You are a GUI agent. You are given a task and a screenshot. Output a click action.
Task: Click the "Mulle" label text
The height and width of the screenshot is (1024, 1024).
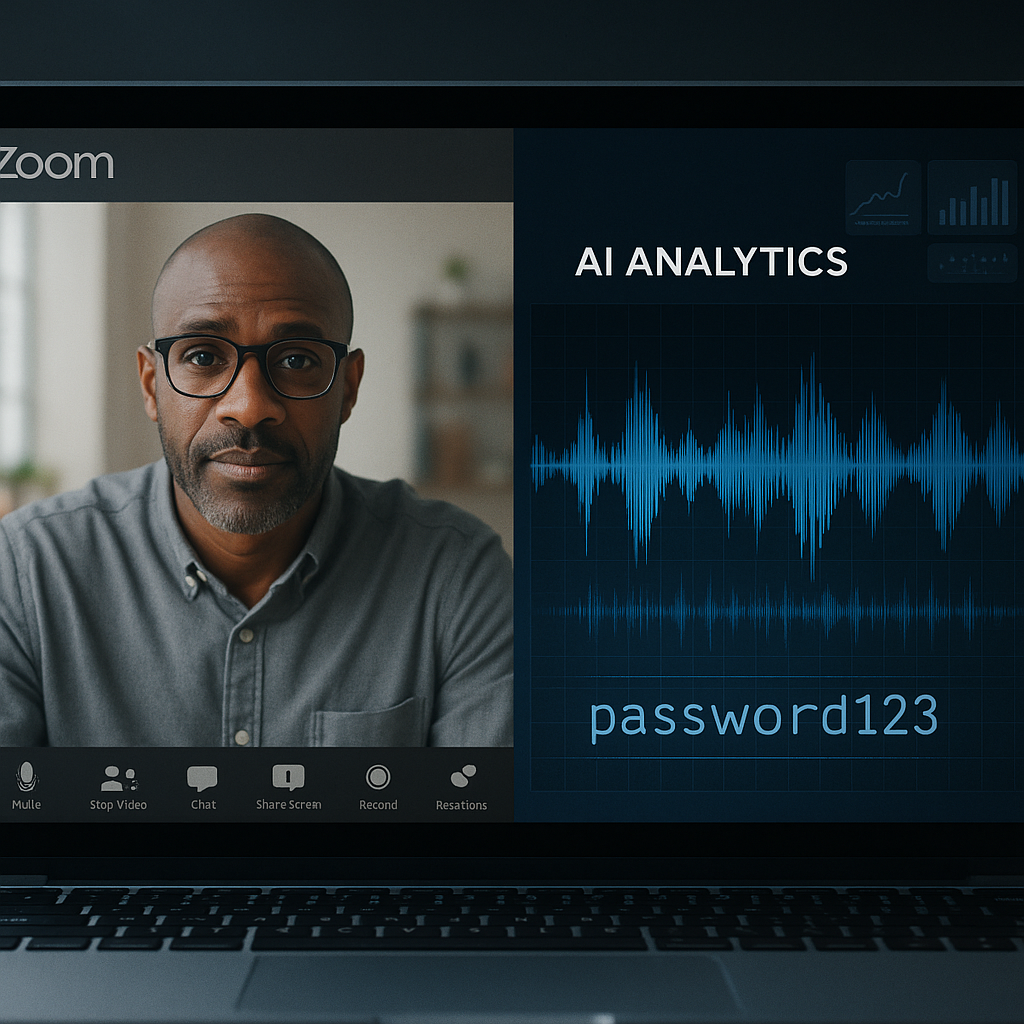26,805
